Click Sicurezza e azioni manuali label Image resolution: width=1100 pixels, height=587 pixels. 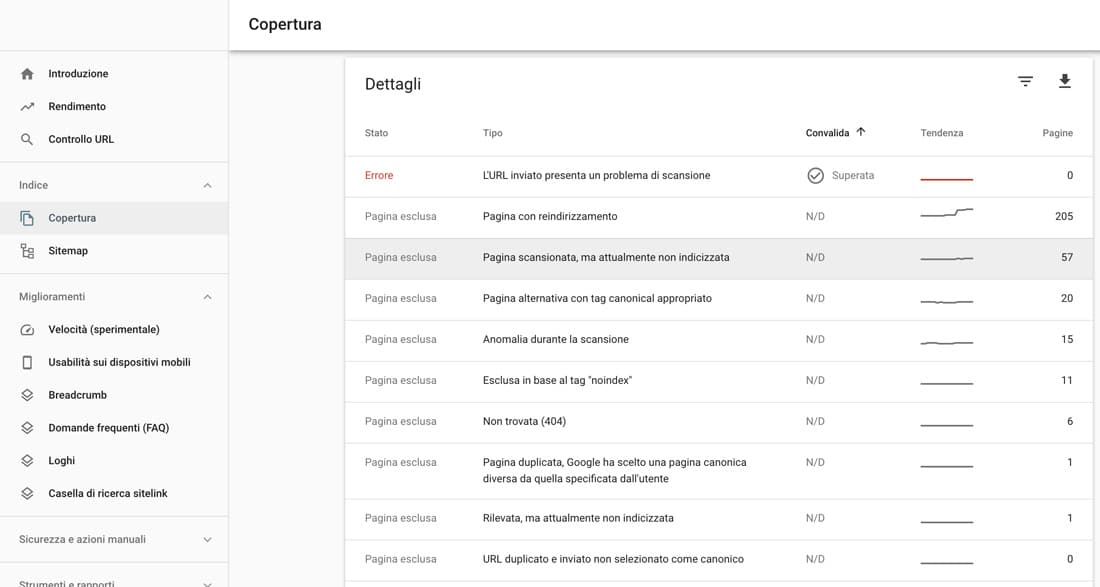tap(82, 539)
